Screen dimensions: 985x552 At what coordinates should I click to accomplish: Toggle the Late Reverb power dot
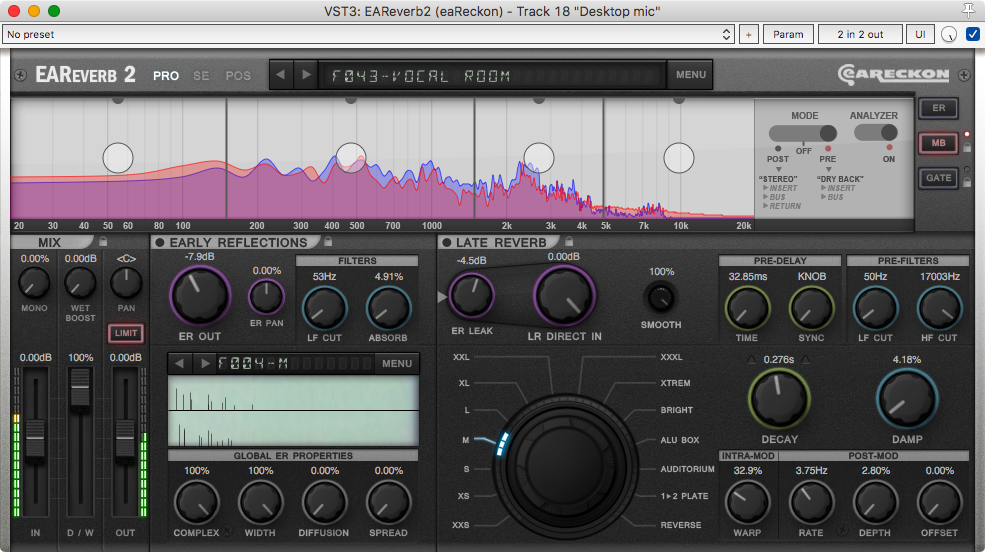pos(447,242)
